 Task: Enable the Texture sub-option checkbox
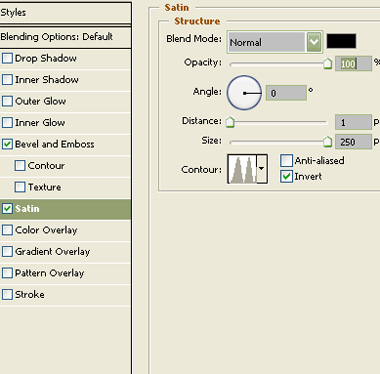coord(20,187)
